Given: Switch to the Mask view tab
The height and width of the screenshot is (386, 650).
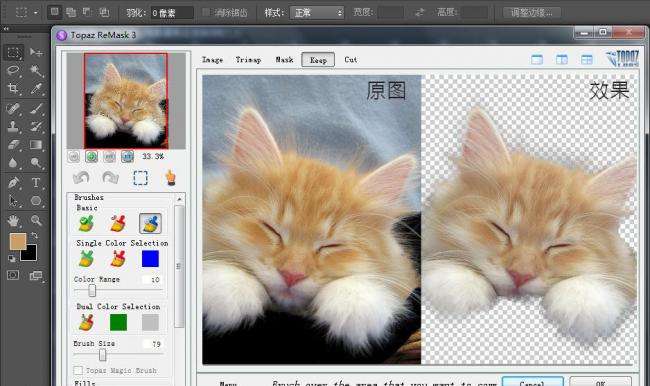Looking at the screenshot, I should coord(284,60).
